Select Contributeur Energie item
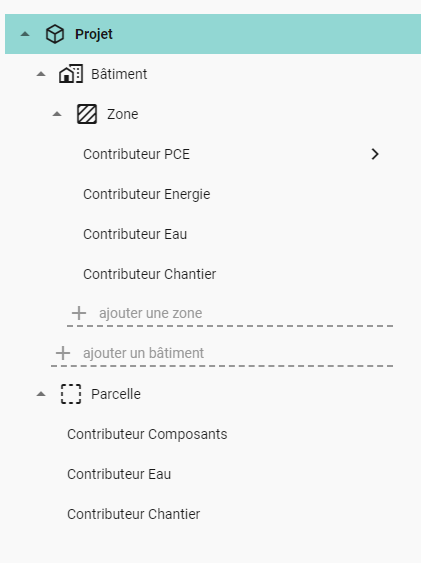 point(147,194)
